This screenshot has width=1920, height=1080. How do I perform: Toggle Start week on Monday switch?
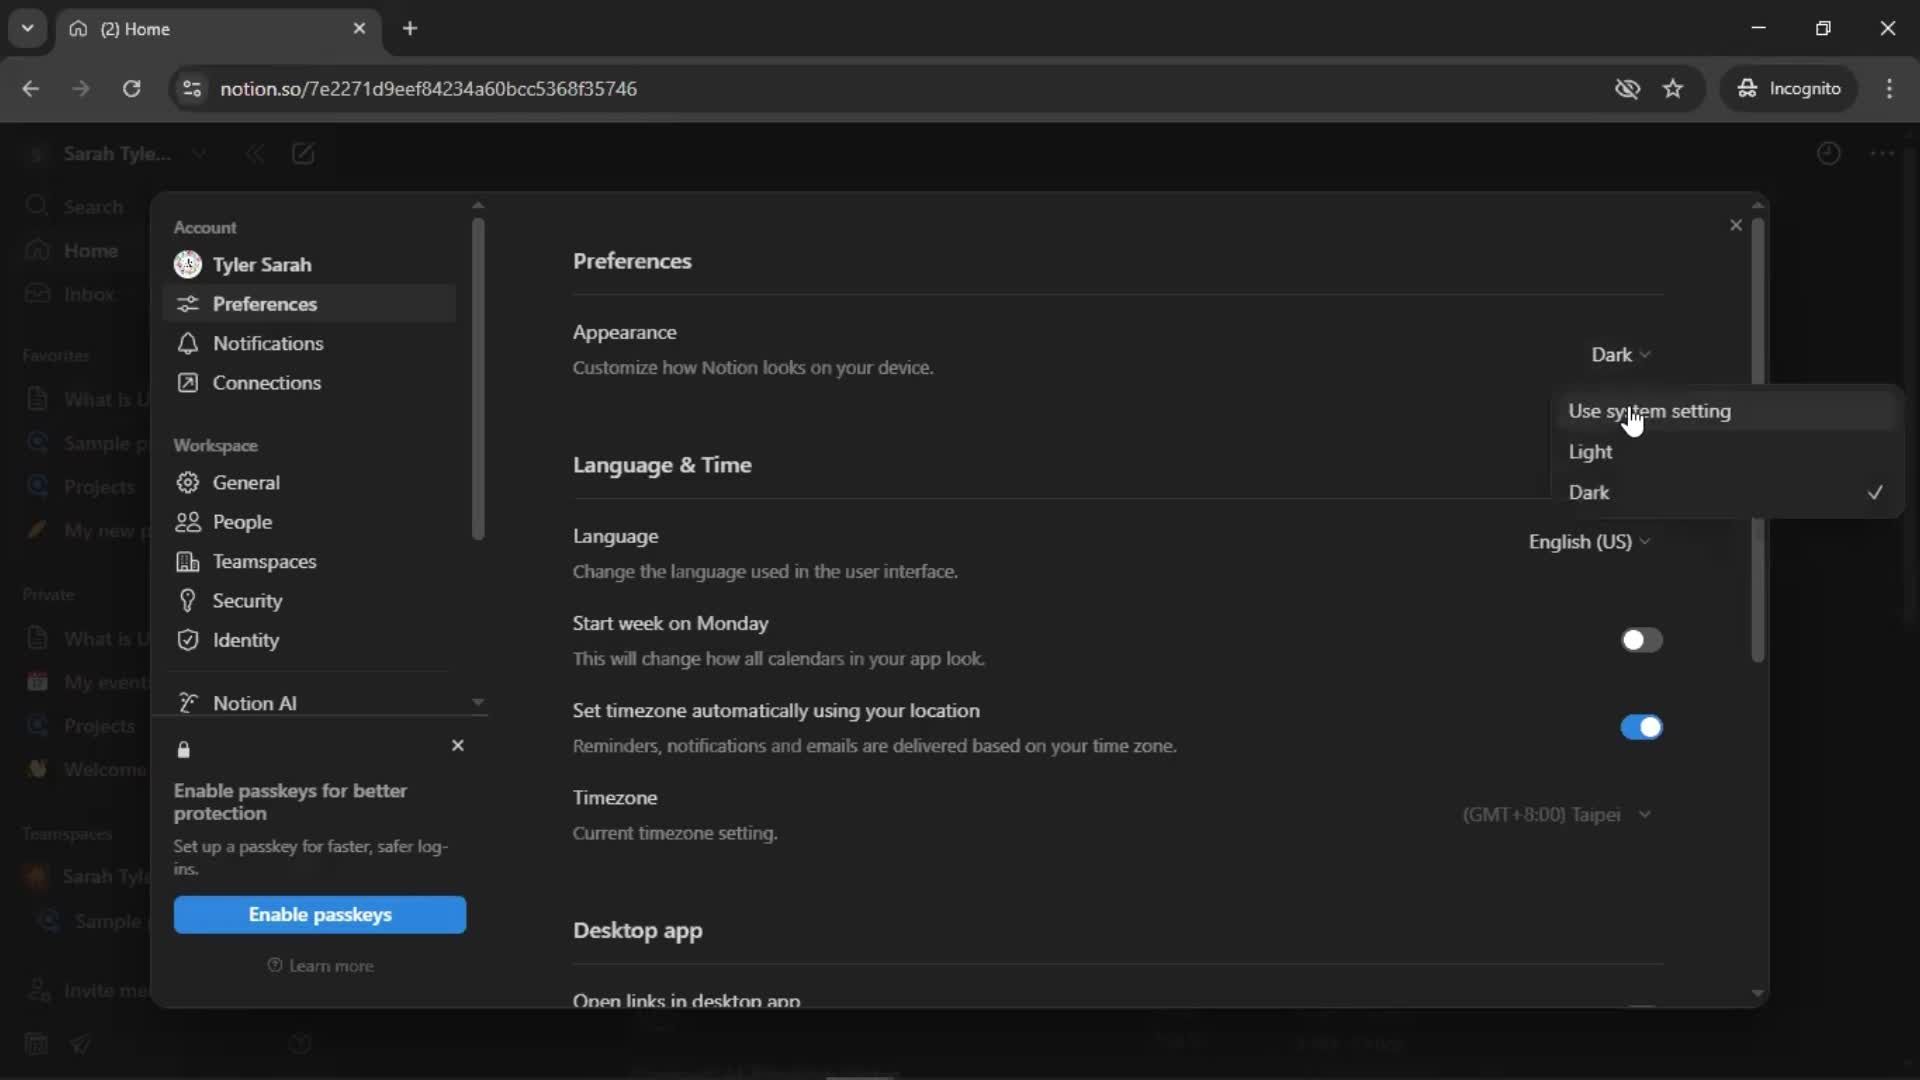1641,640
